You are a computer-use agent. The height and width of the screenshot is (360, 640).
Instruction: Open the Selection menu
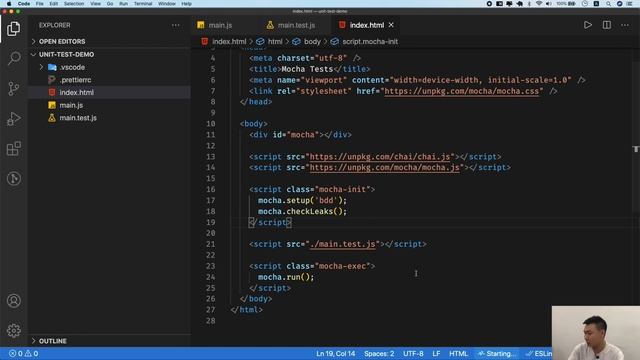[74, 4]
